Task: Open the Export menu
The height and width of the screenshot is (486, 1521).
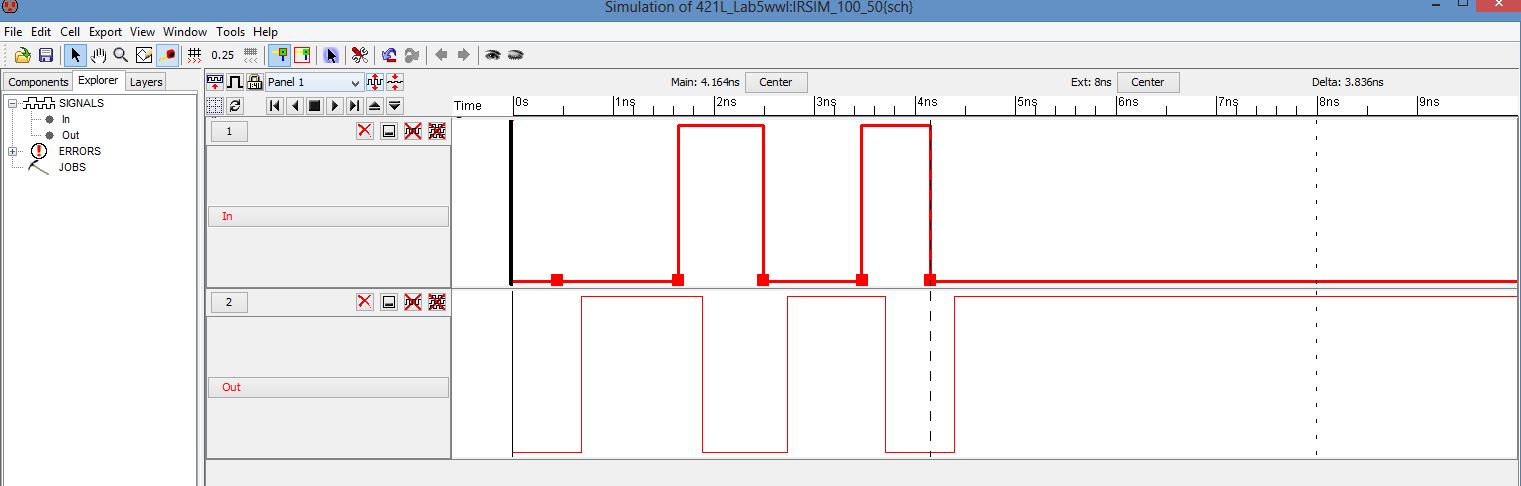Action: pyautogui.click(x=105, y=32)
